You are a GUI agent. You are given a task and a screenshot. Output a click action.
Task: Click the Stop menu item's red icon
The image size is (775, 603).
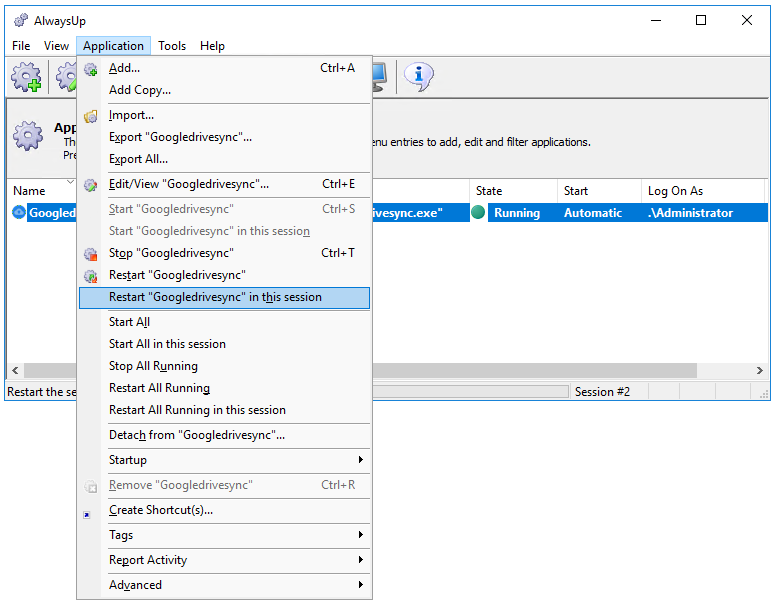pyautogui.click(x=90, y=254)
